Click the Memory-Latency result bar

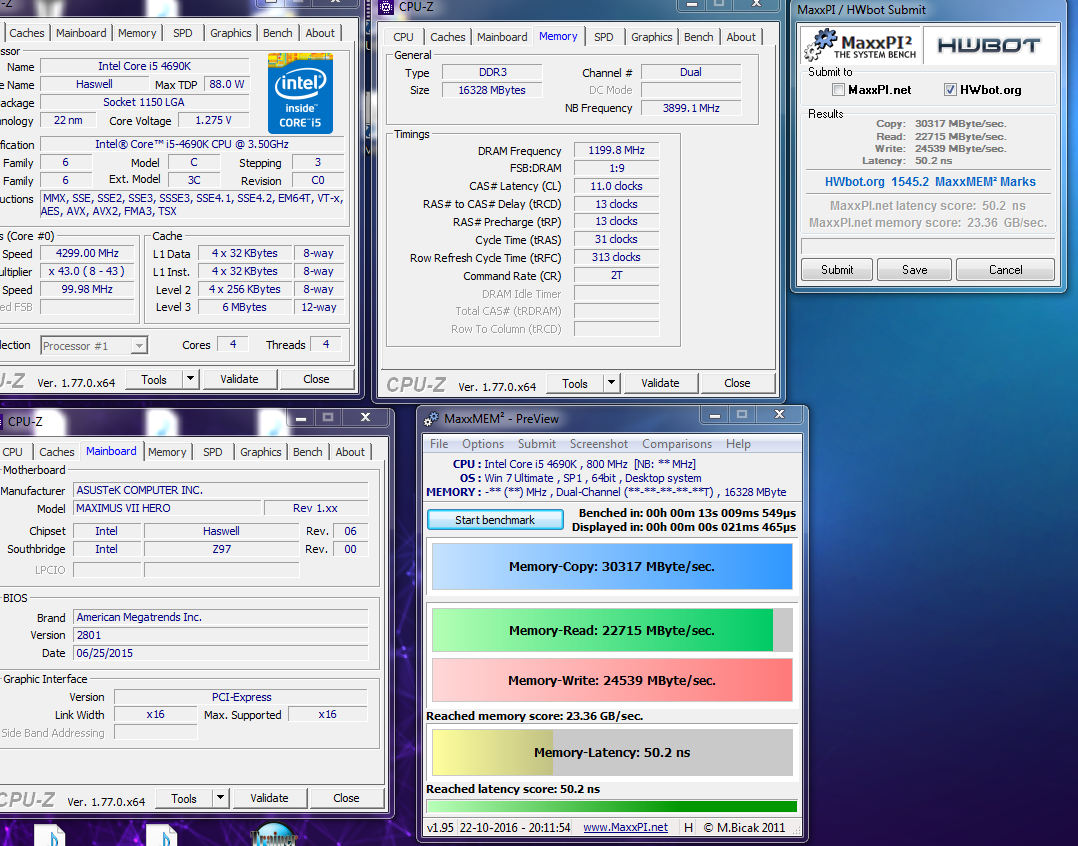click(x=612, y=753)
